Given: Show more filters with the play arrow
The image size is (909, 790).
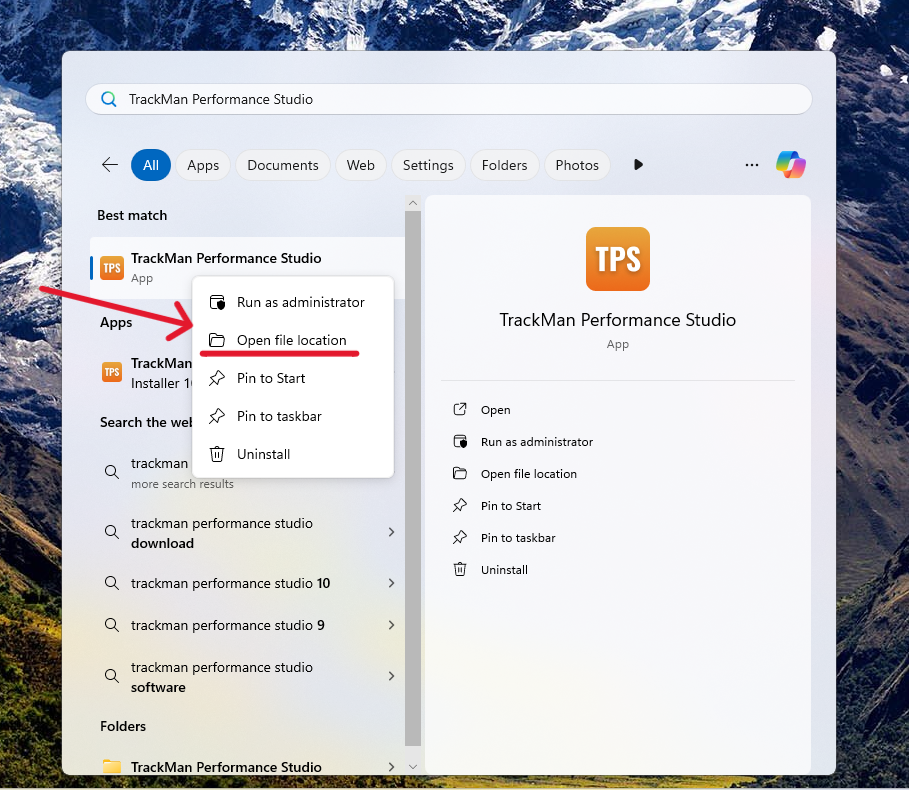Looking at the screenshot, I should coord(638,165).
